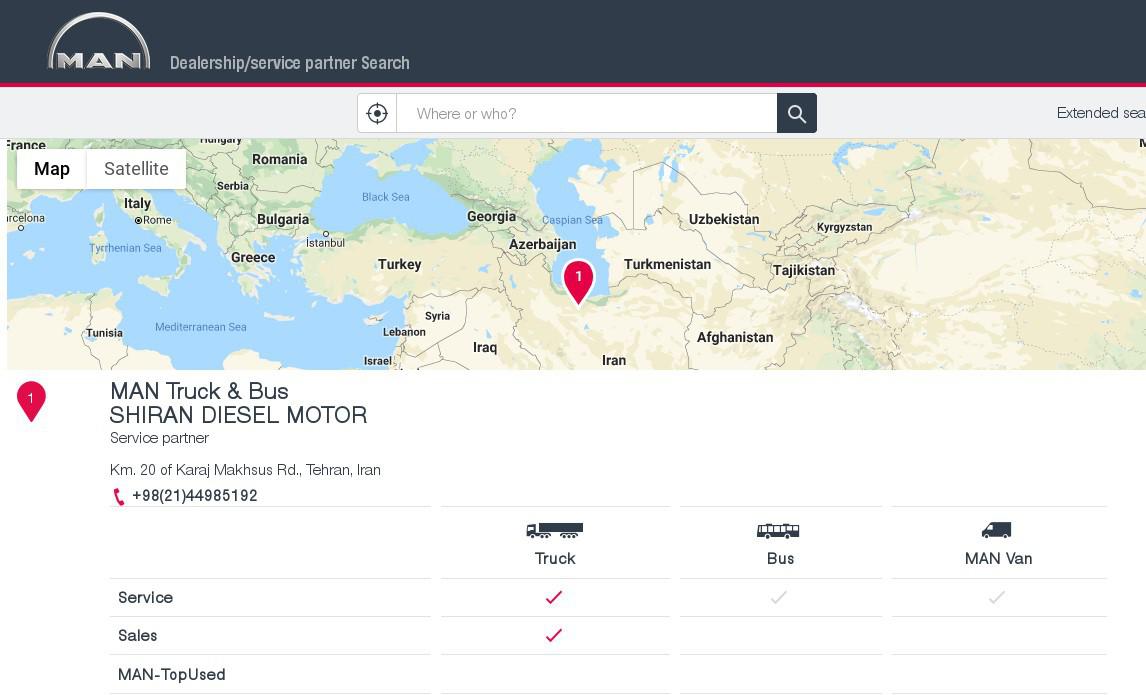Use the locate-me crosshair icon
1146x695 pixels.
click(377, 113)
